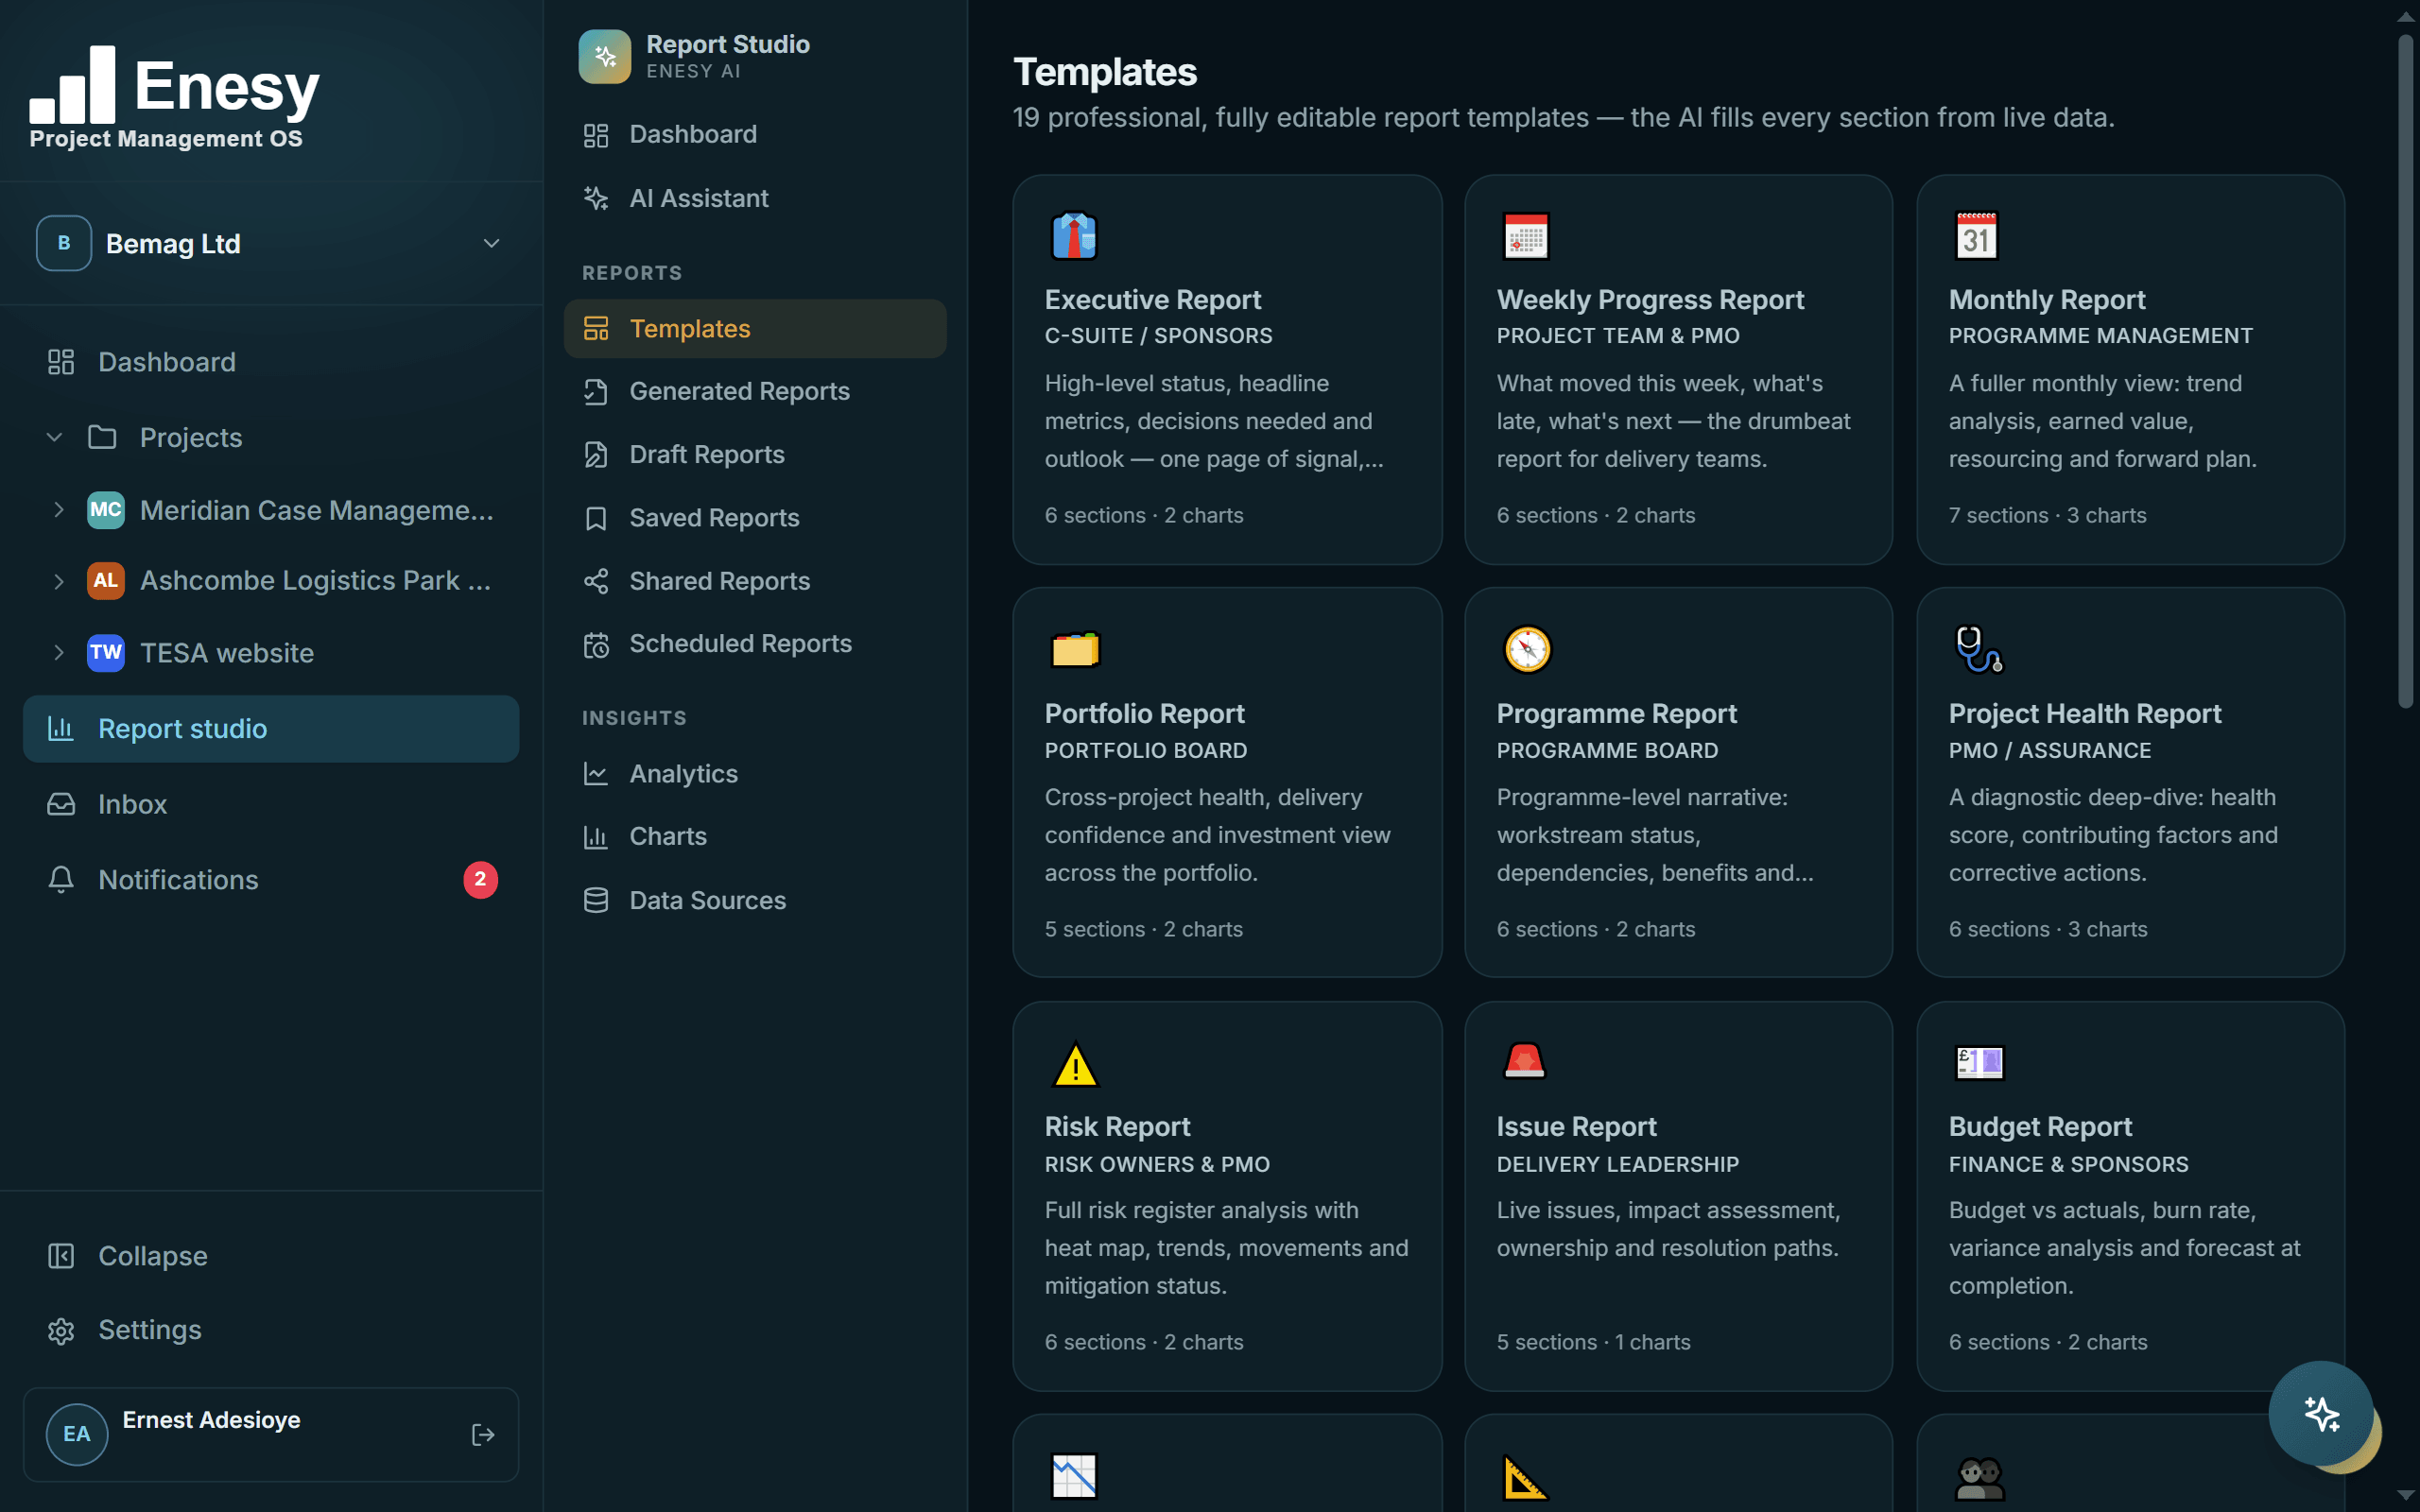Click the Weekly Progress Report calendar icon

(x=1526, y=236)
